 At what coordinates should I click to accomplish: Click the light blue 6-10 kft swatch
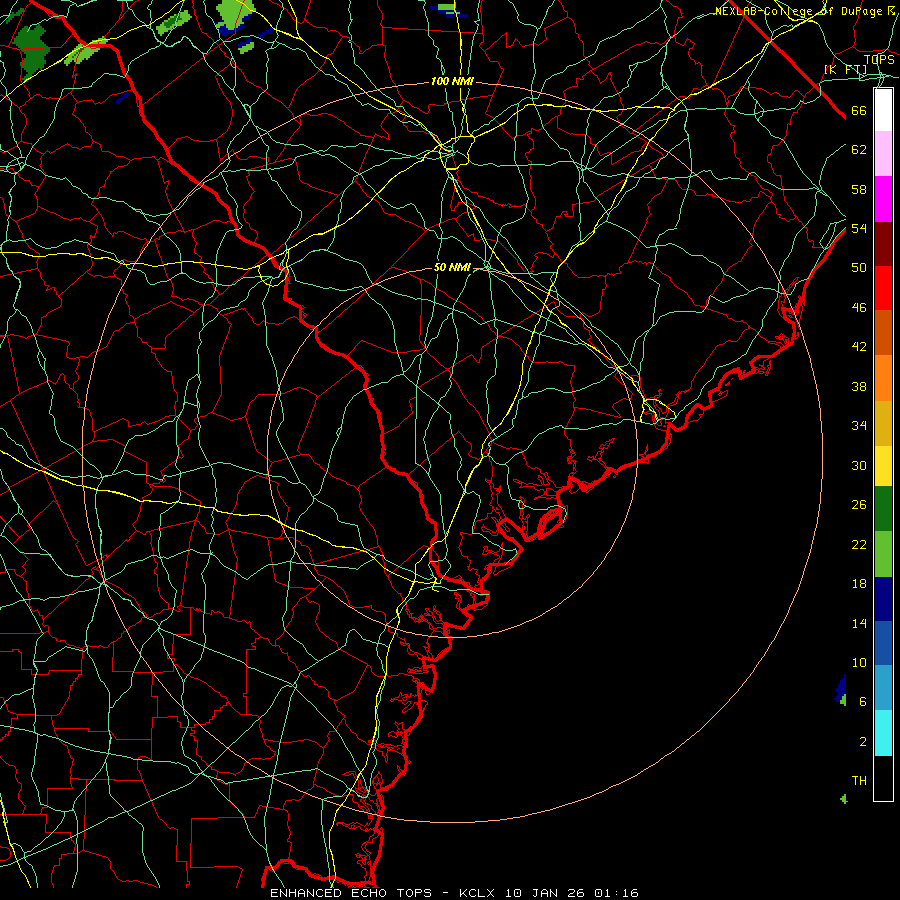[x=883, y=688]
